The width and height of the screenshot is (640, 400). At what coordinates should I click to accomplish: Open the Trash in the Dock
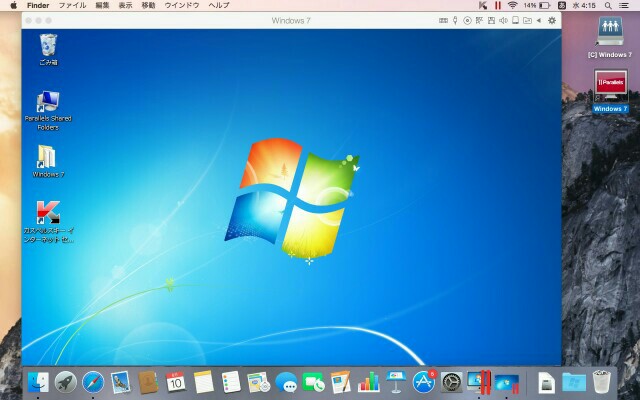[601, 382]
